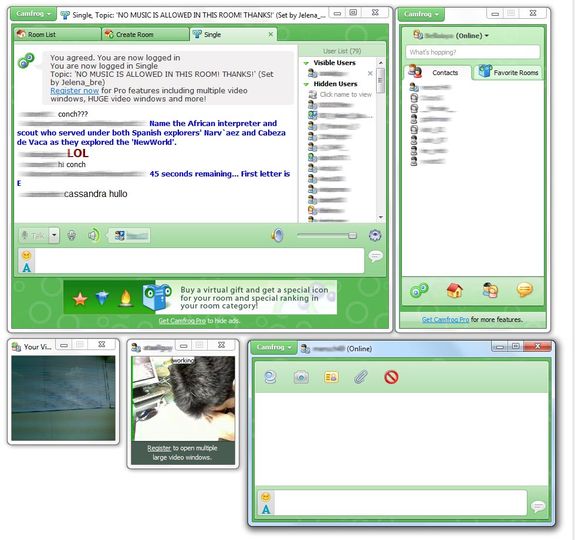
Task: Collapse the Visible Users group
Action: (306, 63)
